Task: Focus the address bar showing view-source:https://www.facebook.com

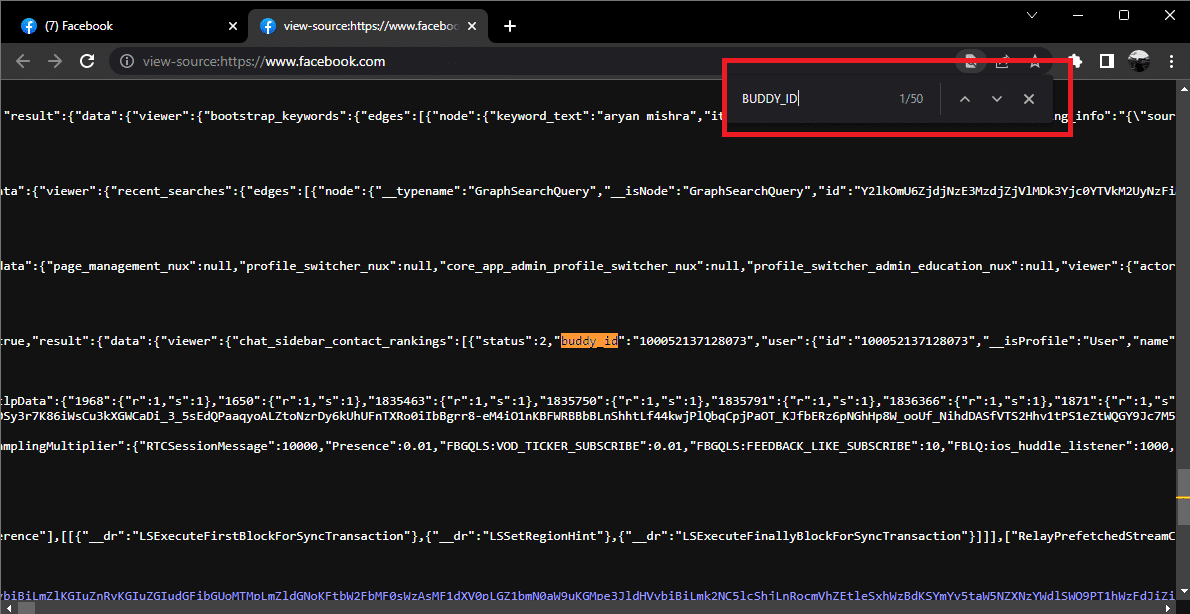Action: [531, 61]
